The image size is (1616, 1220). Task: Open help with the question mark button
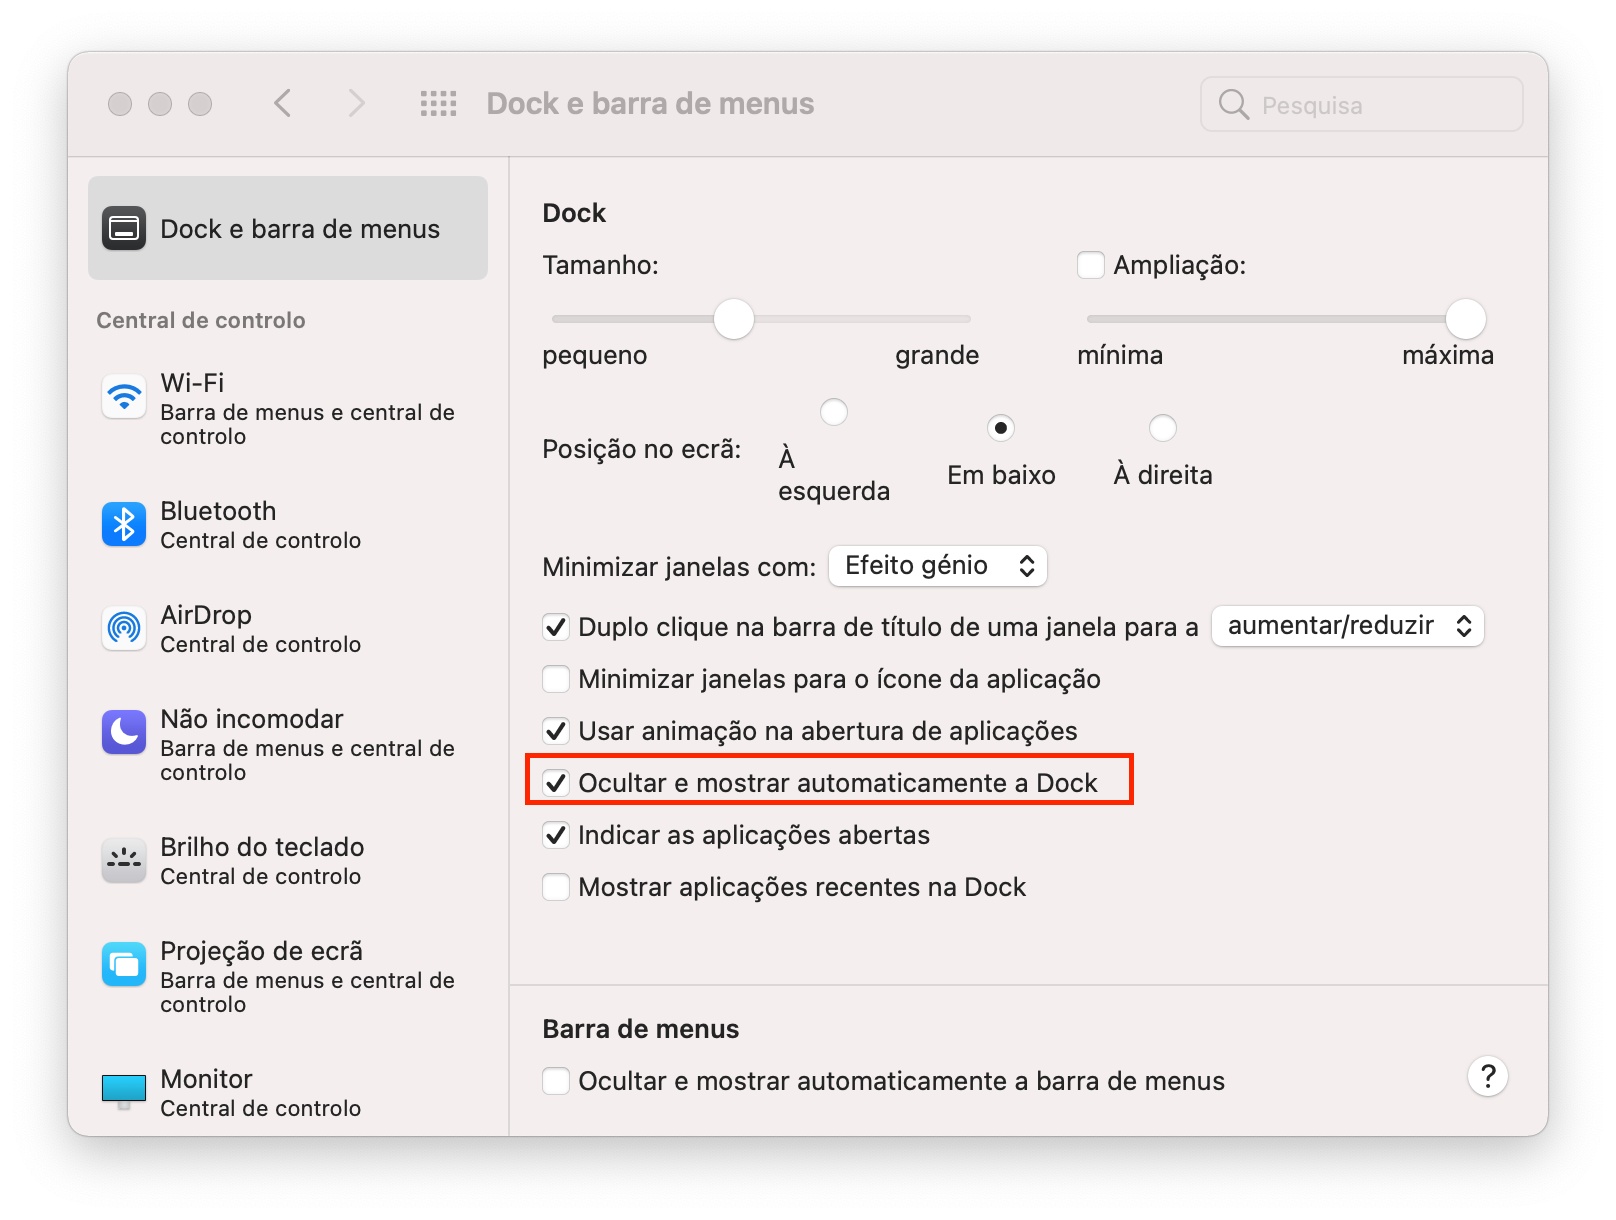[1488, 1077]
